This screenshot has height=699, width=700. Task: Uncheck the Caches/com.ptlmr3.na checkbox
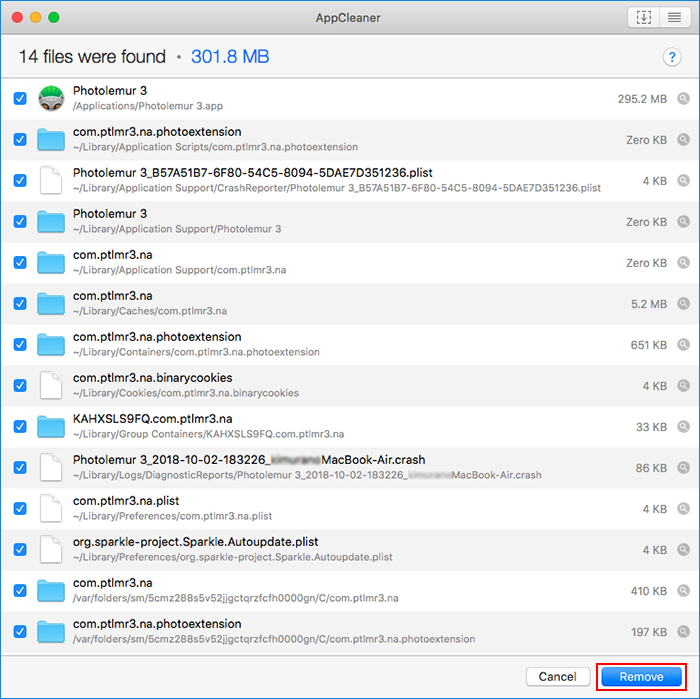(x=20, y=304)
